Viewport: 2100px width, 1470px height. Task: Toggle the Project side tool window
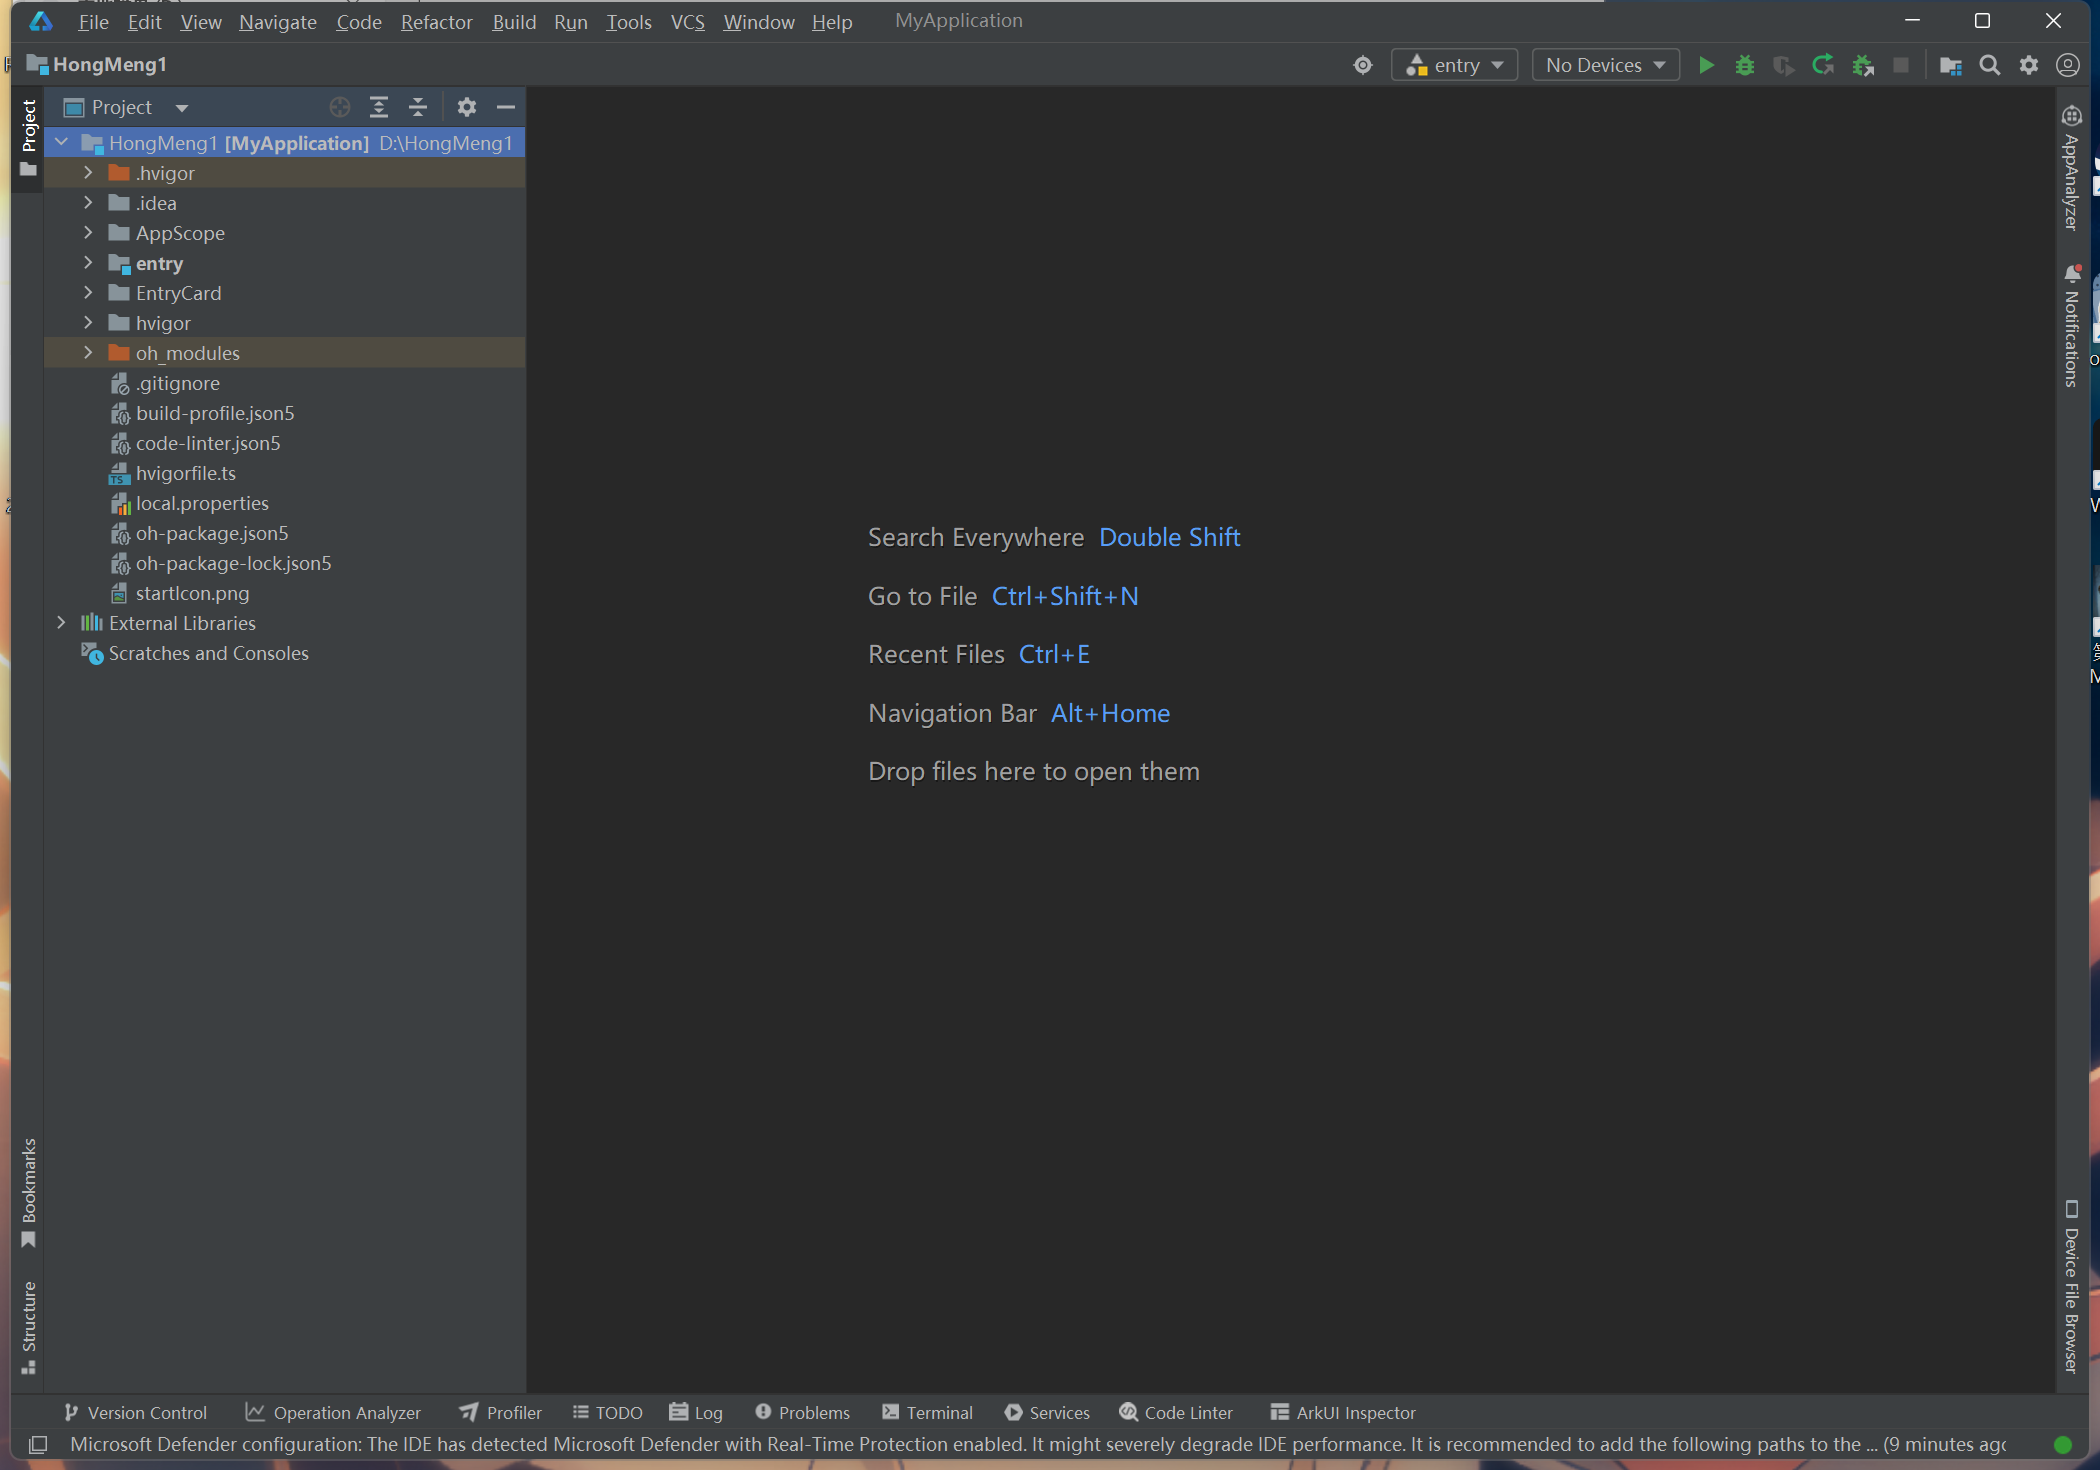(28, 138)
